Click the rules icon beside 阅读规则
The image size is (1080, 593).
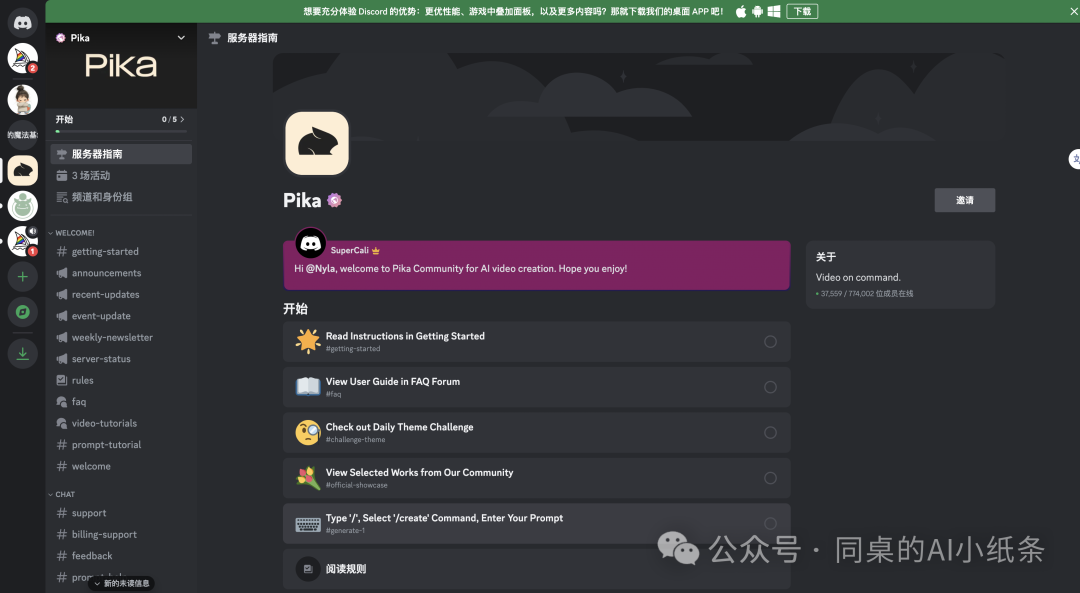pos(308,569)
